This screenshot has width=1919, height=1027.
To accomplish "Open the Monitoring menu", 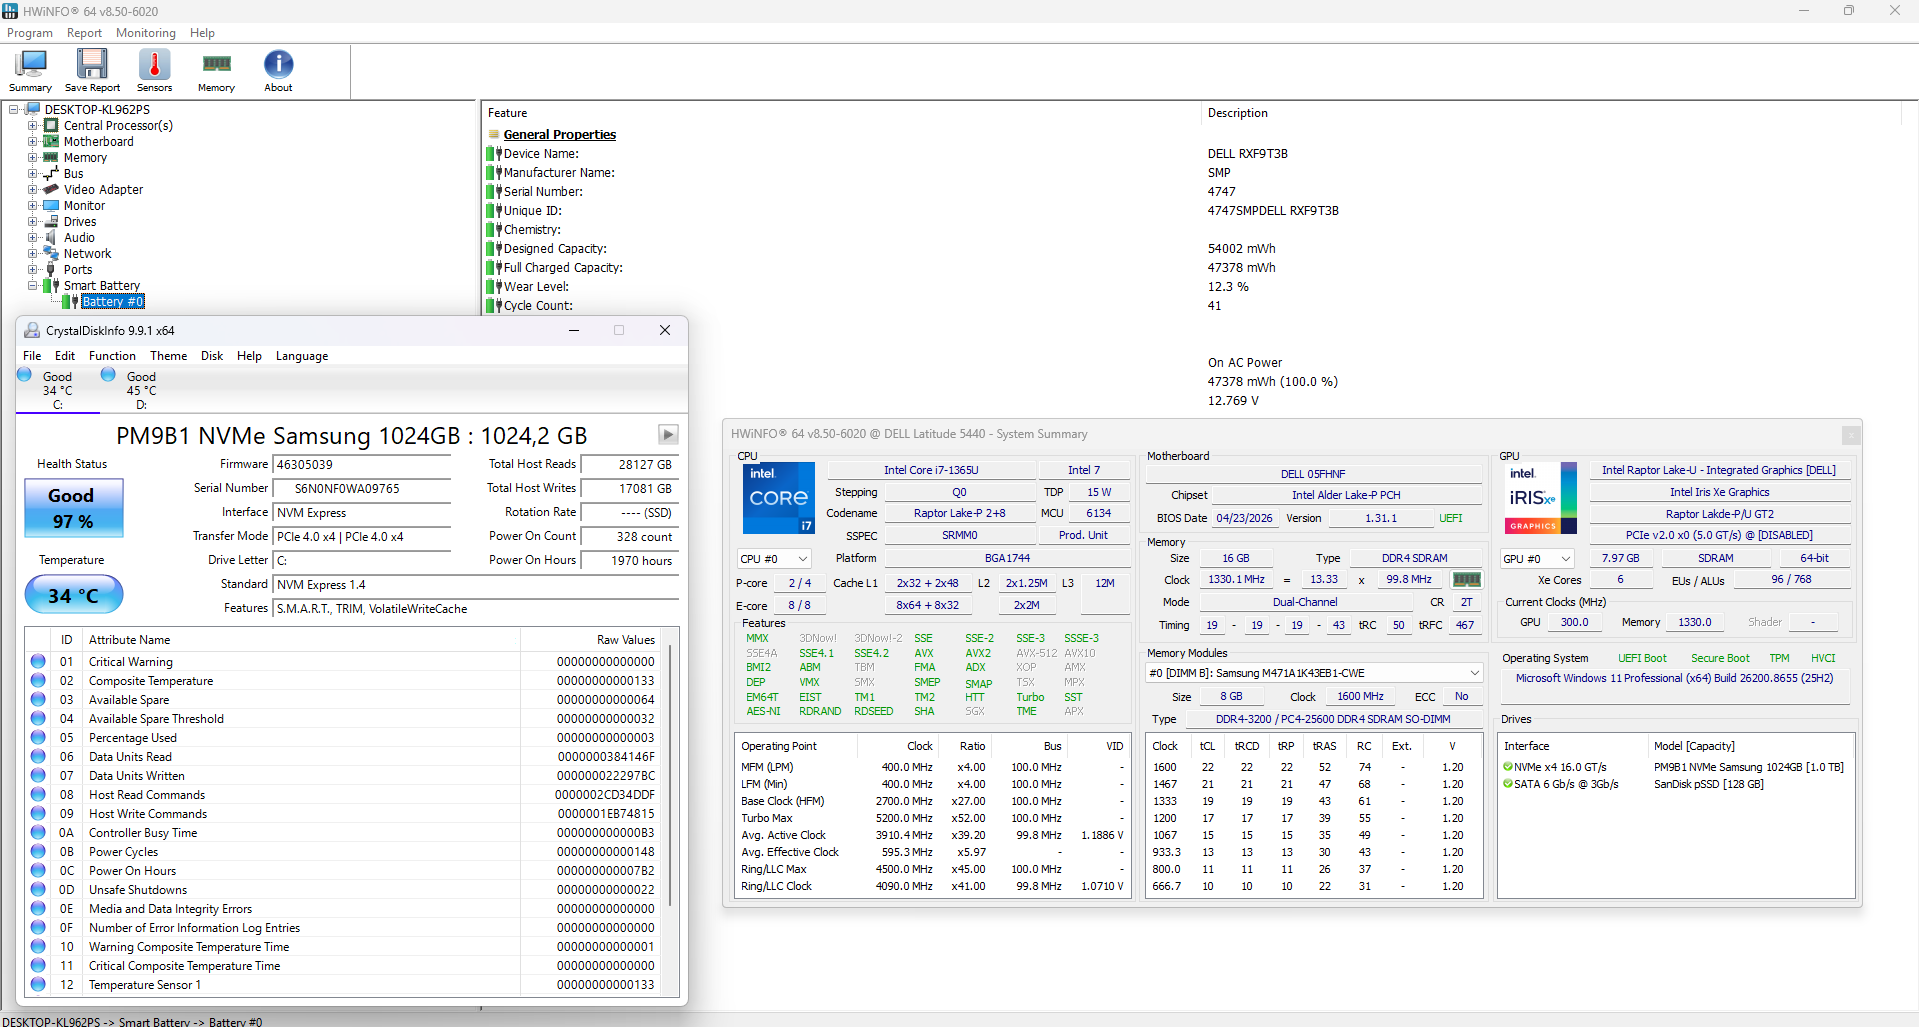I will click(x=145, y=33).
